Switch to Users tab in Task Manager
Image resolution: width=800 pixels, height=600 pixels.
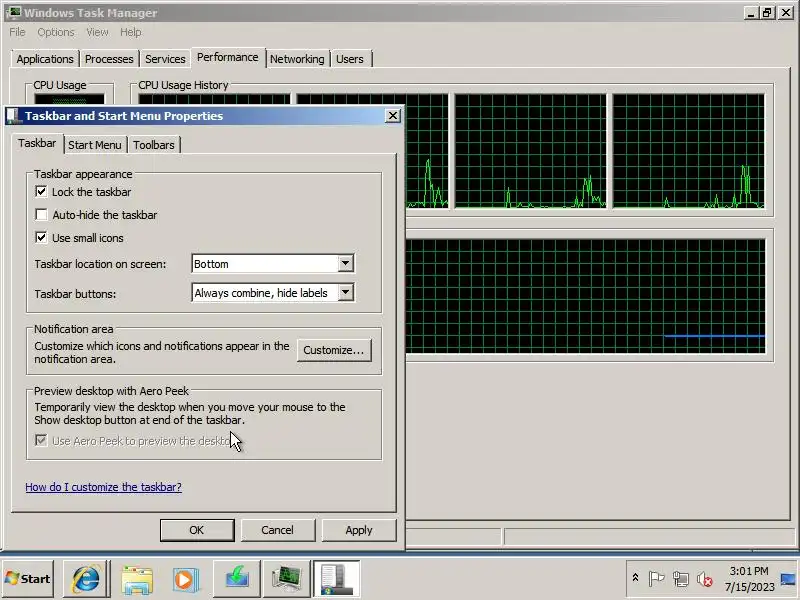350,59
